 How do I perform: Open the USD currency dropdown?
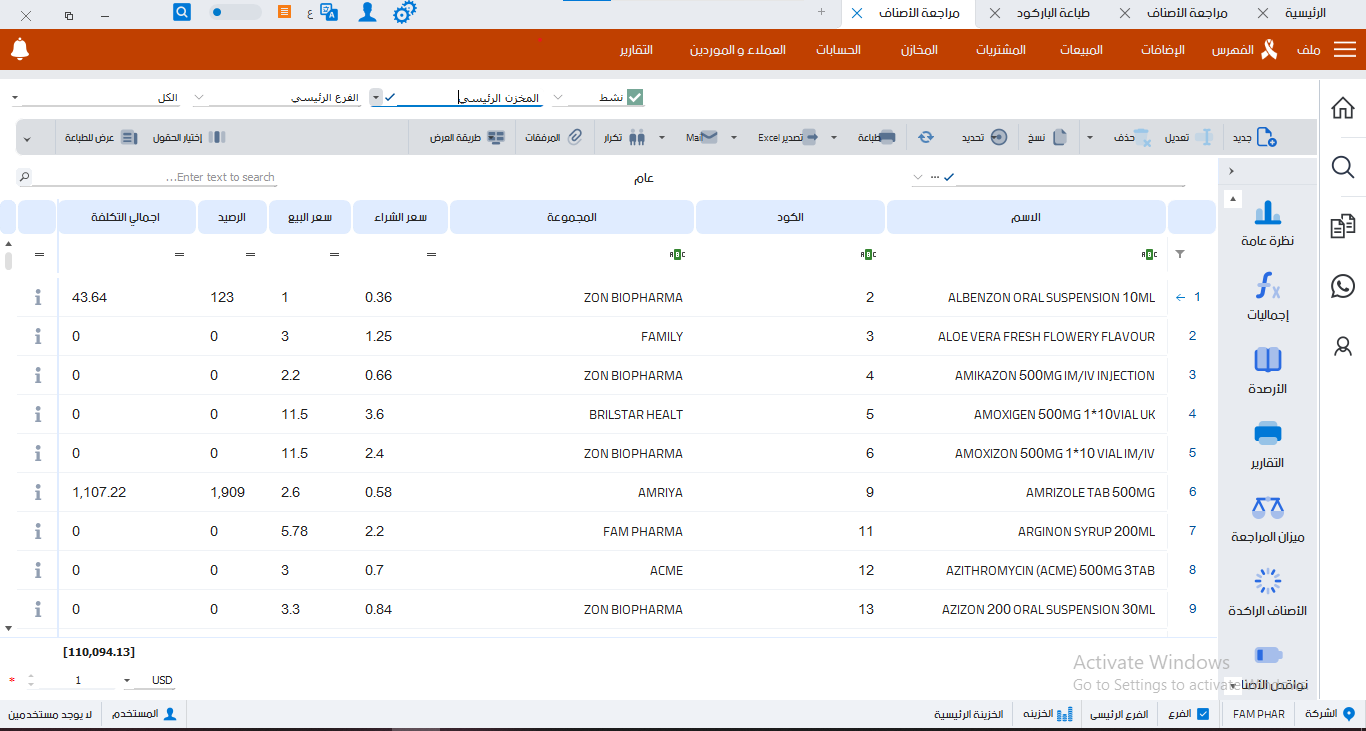(x=128, y=681)
